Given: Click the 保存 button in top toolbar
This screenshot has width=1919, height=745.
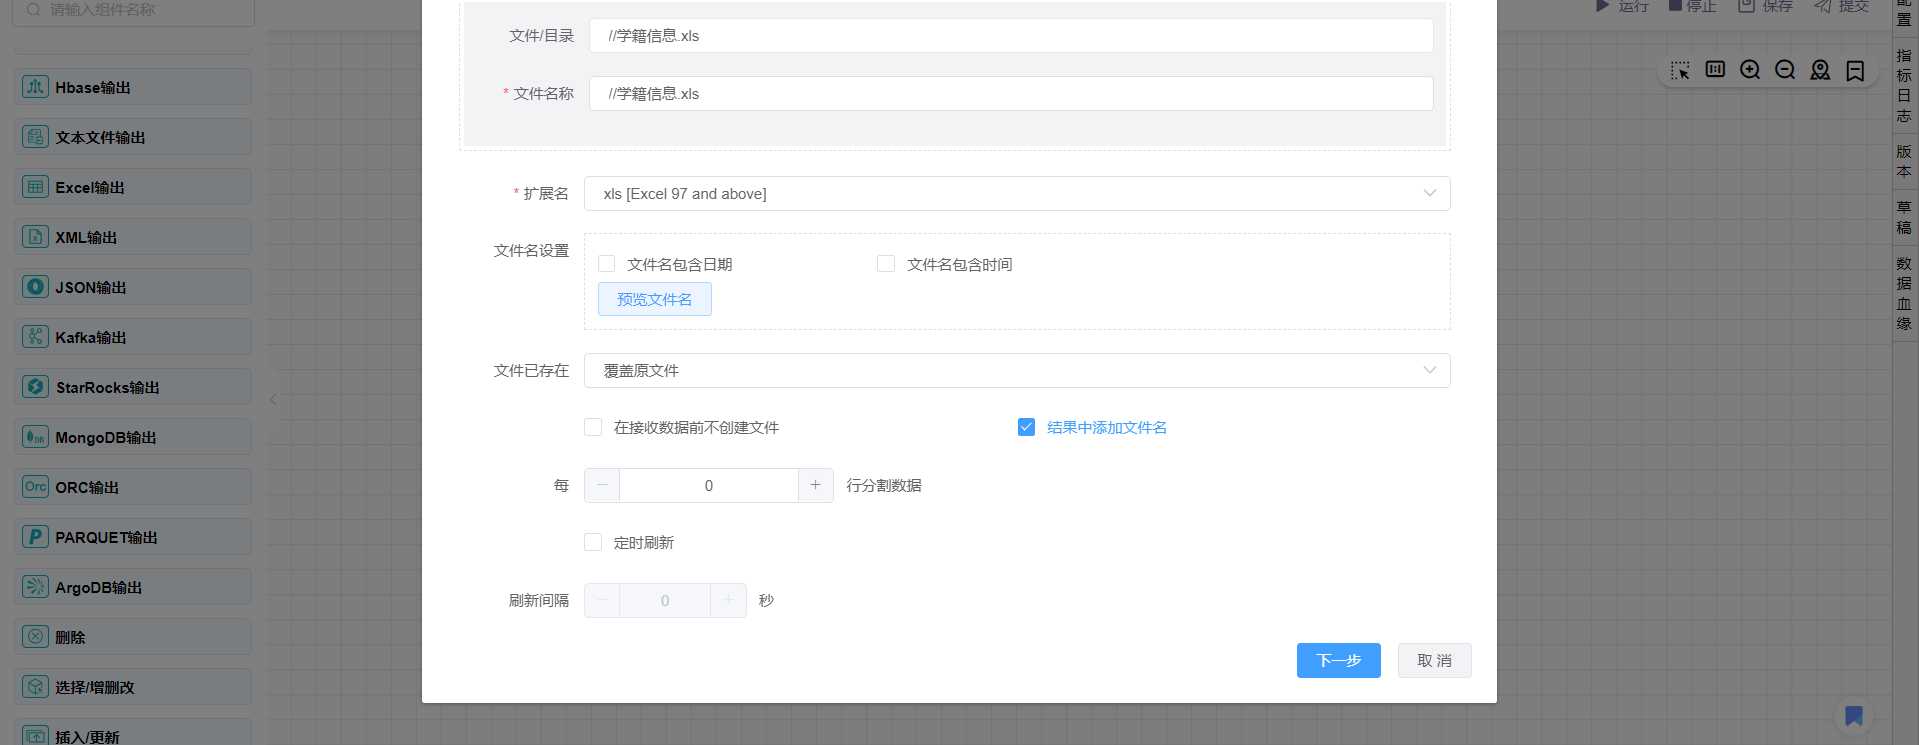Looking at the screenshot, I should click(1765, 6).
